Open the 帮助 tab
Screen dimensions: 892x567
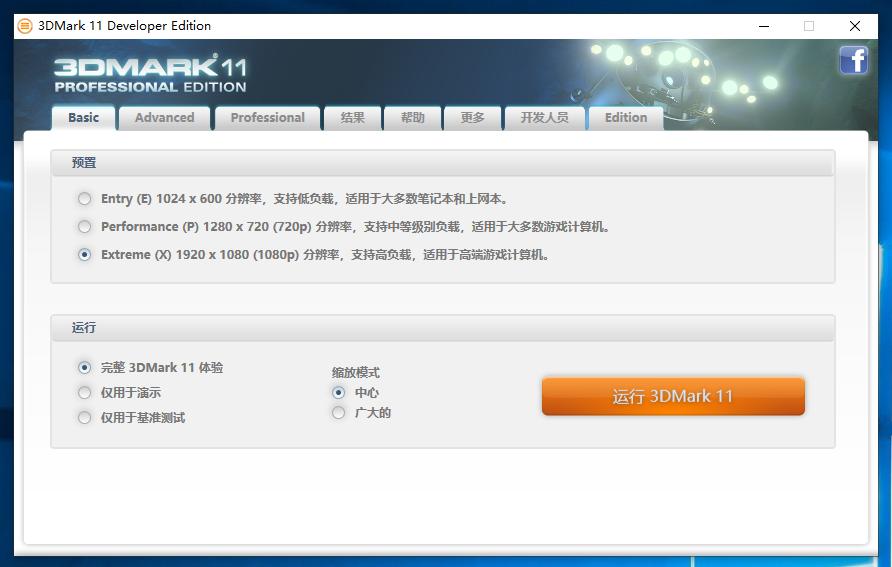(412, 118)
